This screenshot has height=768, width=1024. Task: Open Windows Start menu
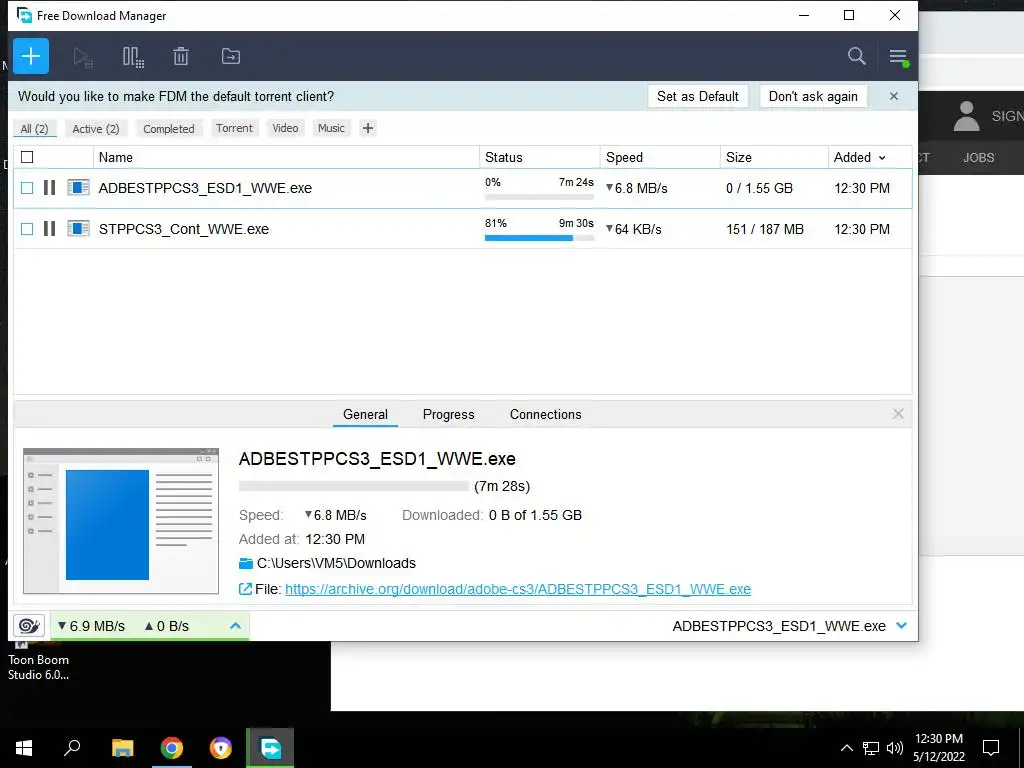pyautogui.click(x=24, y=748)
